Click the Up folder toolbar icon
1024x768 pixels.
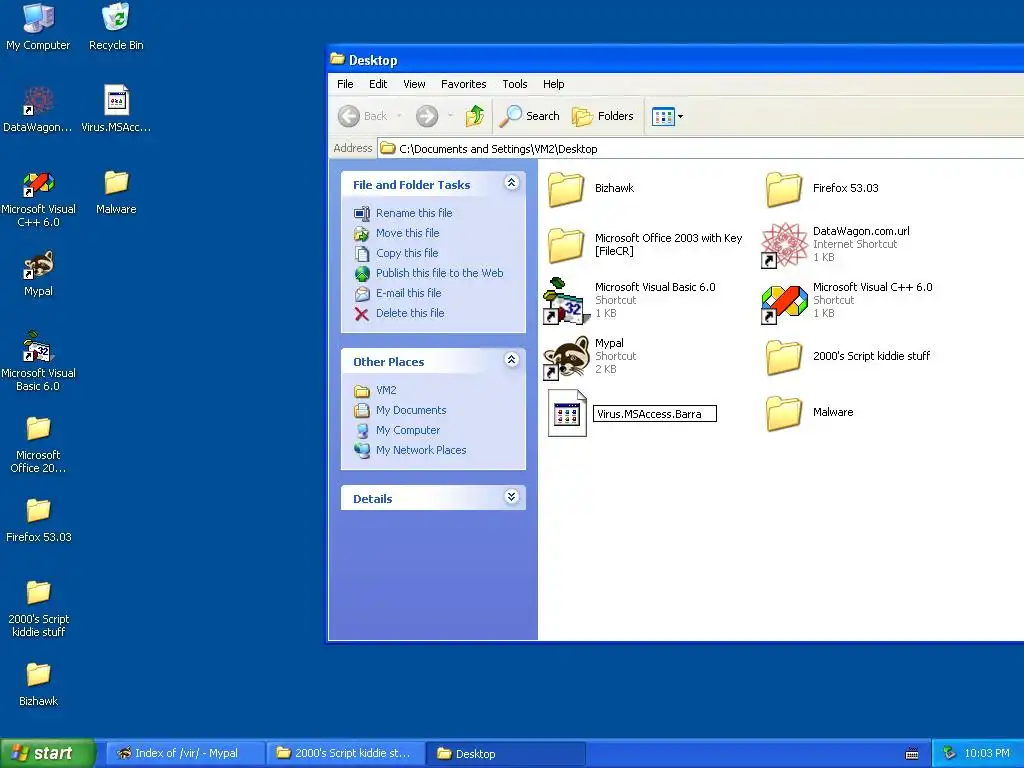pos(475,116)
